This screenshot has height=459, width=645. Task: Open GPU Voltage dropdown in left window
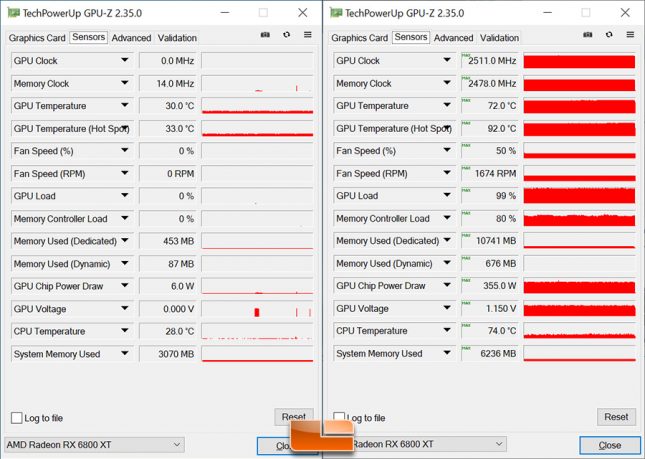(x=125, y=308)
